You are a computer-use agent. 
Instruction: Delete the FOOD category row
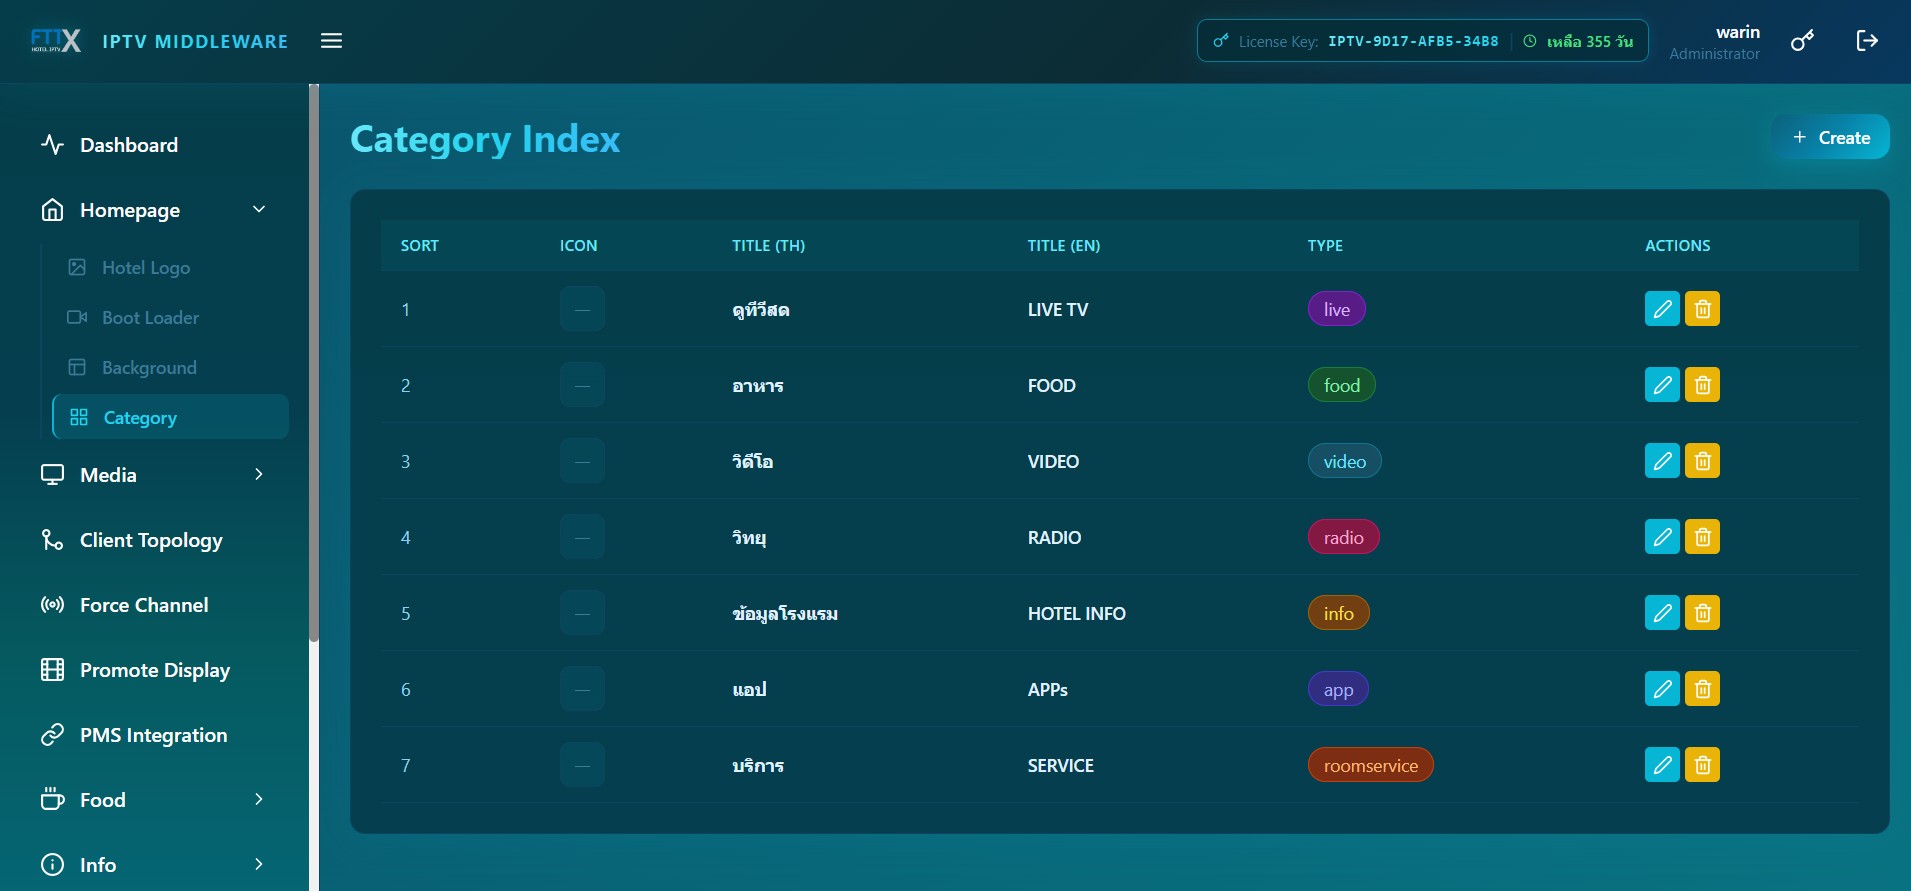point(1702,385)
